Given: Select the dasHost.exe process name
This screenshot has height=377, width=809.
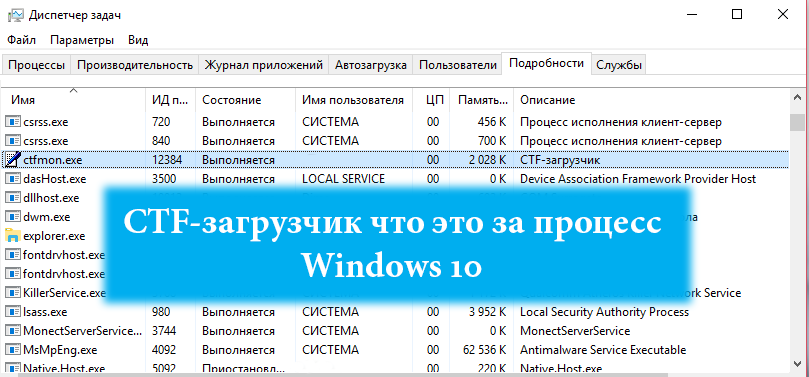Looking at the screenshot, I should pos(55,179).
